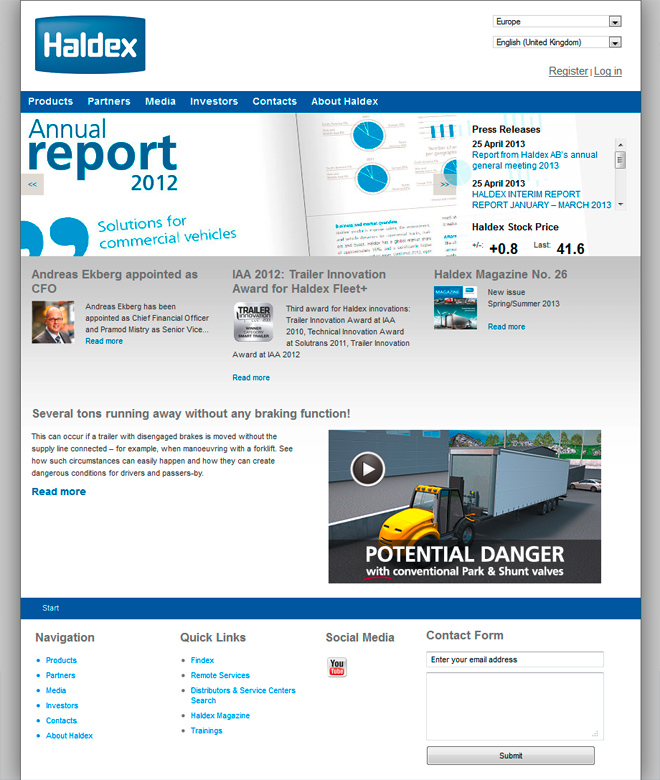Click the Press Releases heading
This screenshot has height=780, width=660.
pos(506,129)
